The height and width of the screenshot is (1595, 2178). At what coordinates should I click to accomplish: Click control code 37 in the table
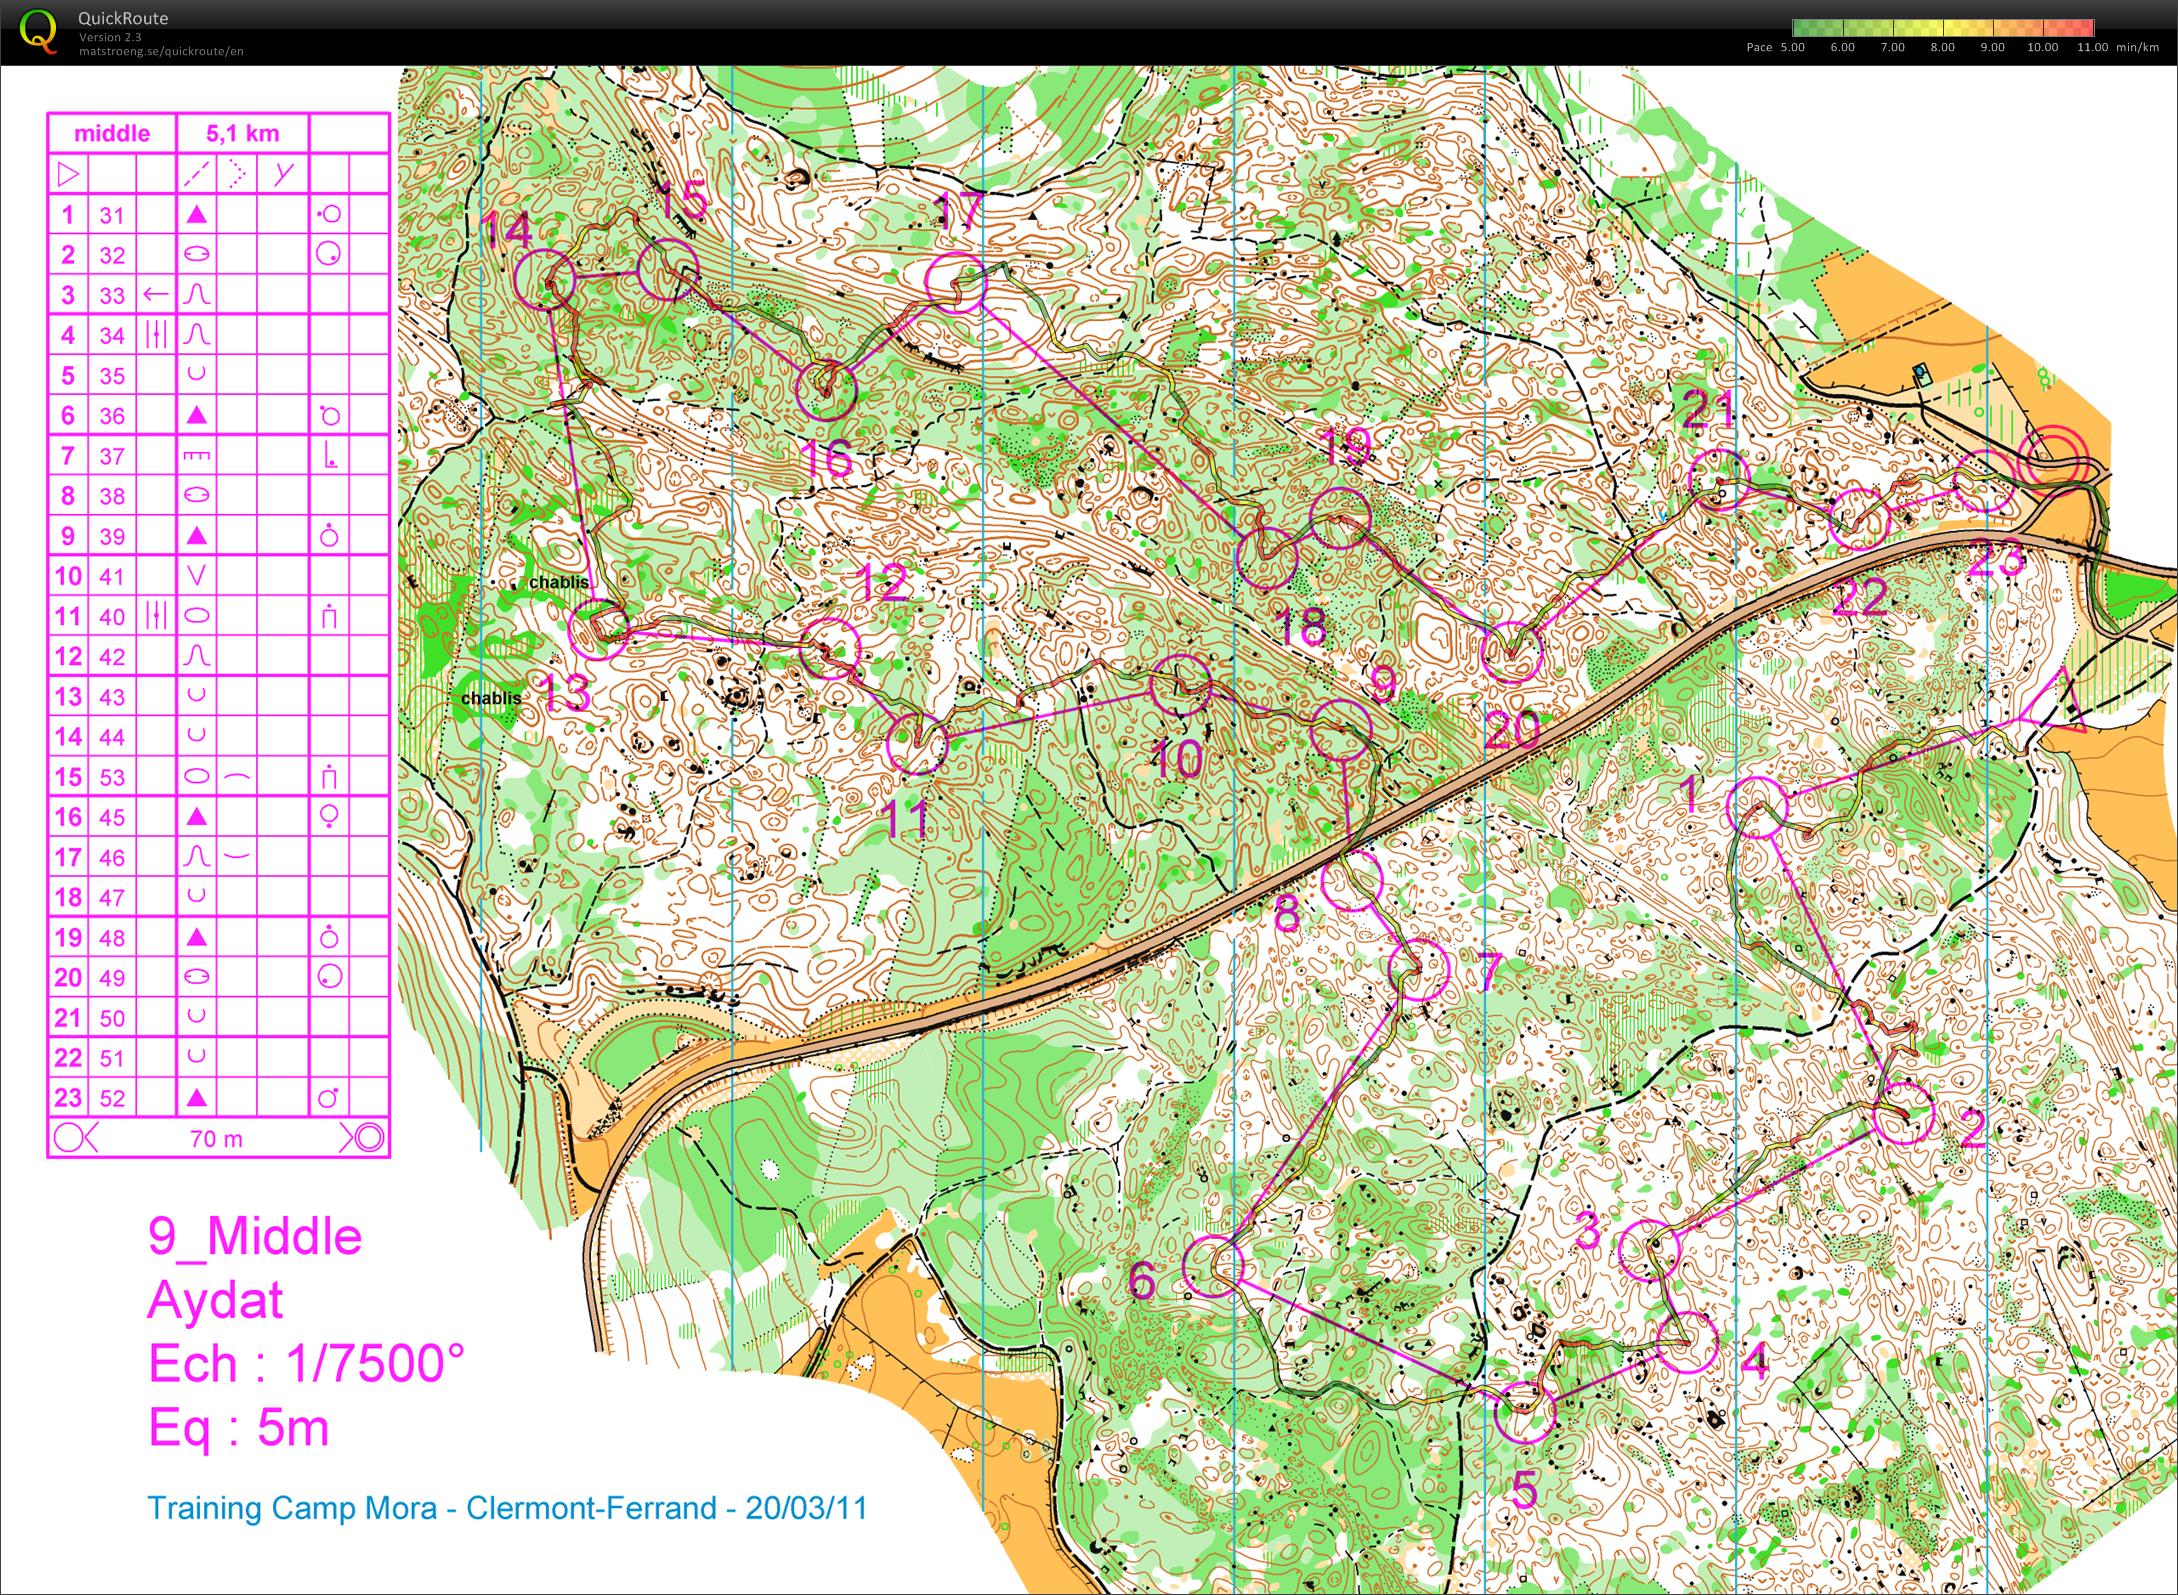click(112, 456)
